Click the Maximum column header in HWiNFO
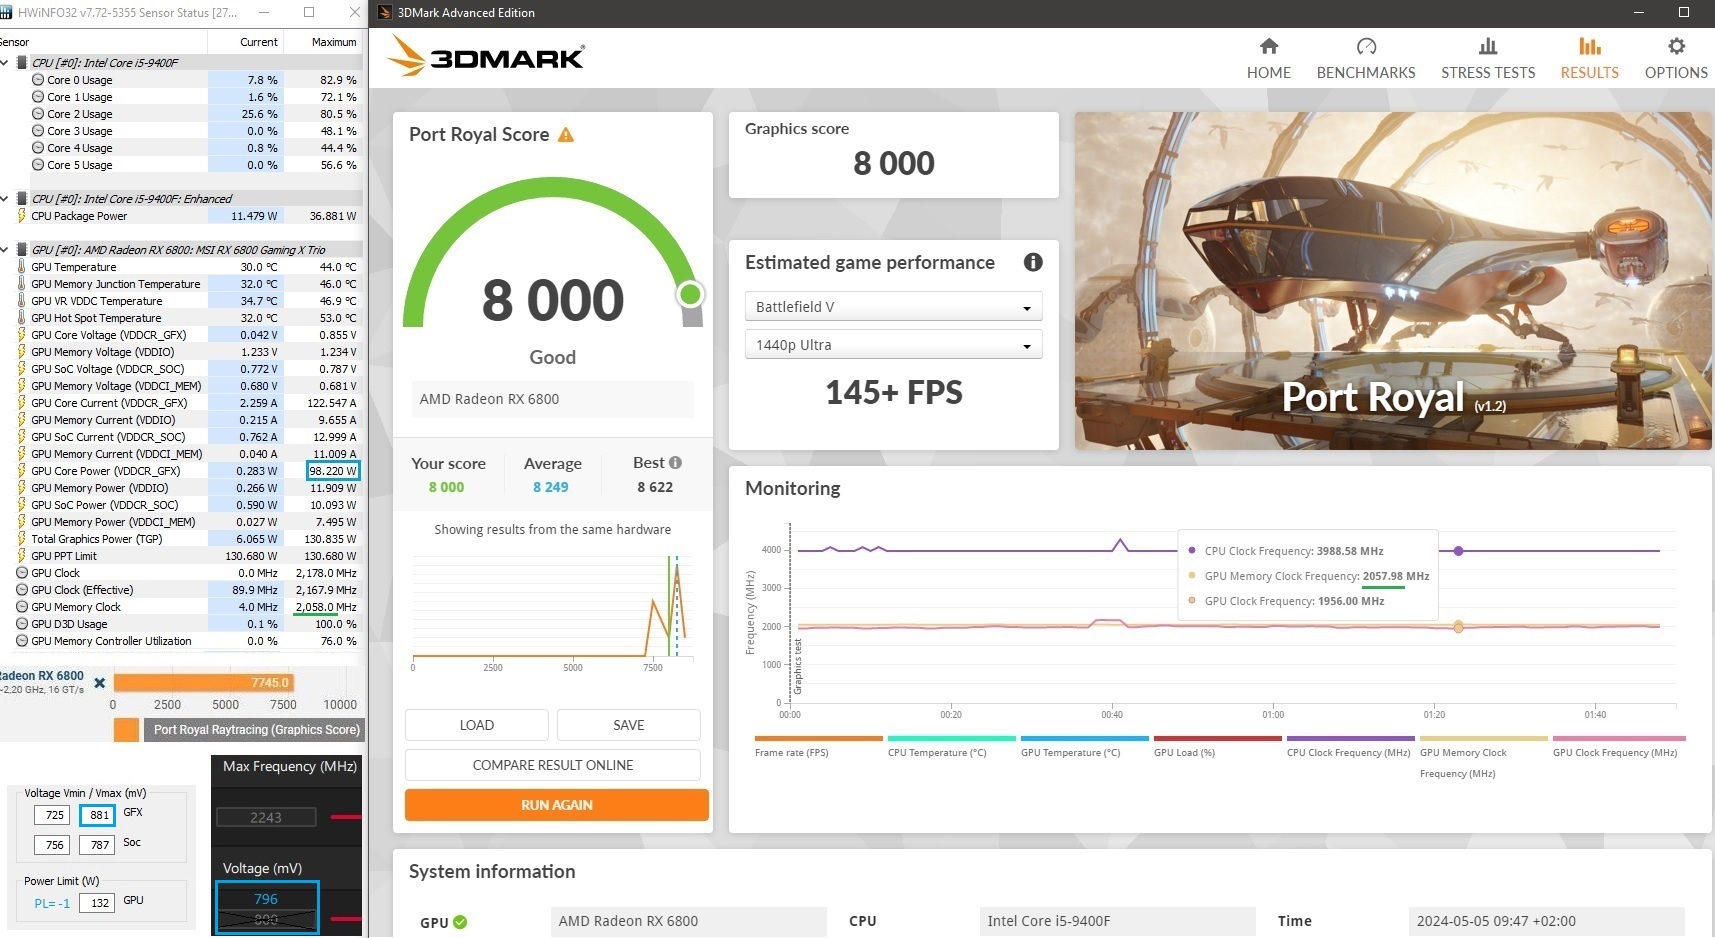The height and width of the screenshot is (938, 1715). coord(323,42)
